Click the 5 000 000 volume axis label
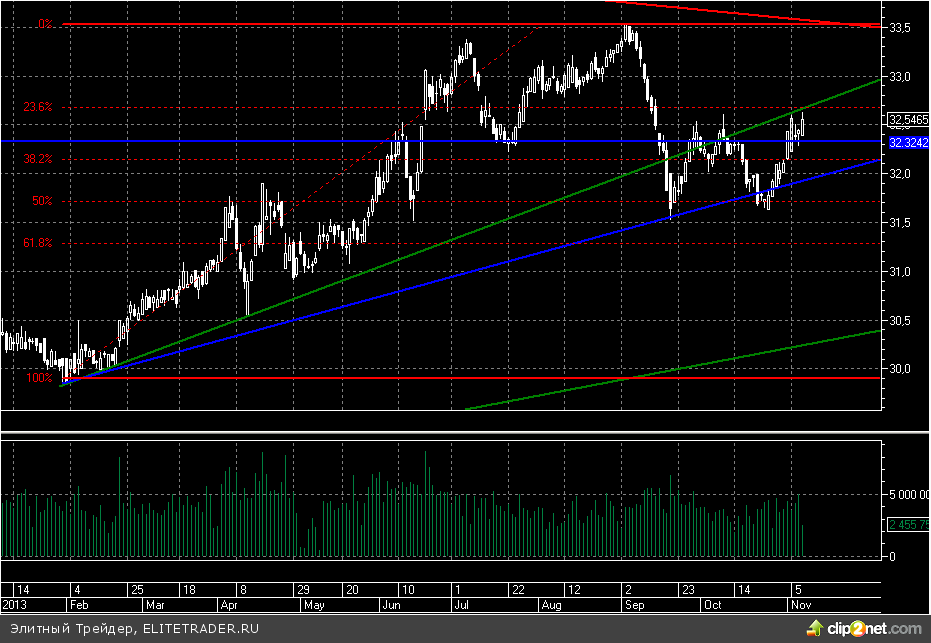This screenshot has width=931, height=643. (908, 494)
